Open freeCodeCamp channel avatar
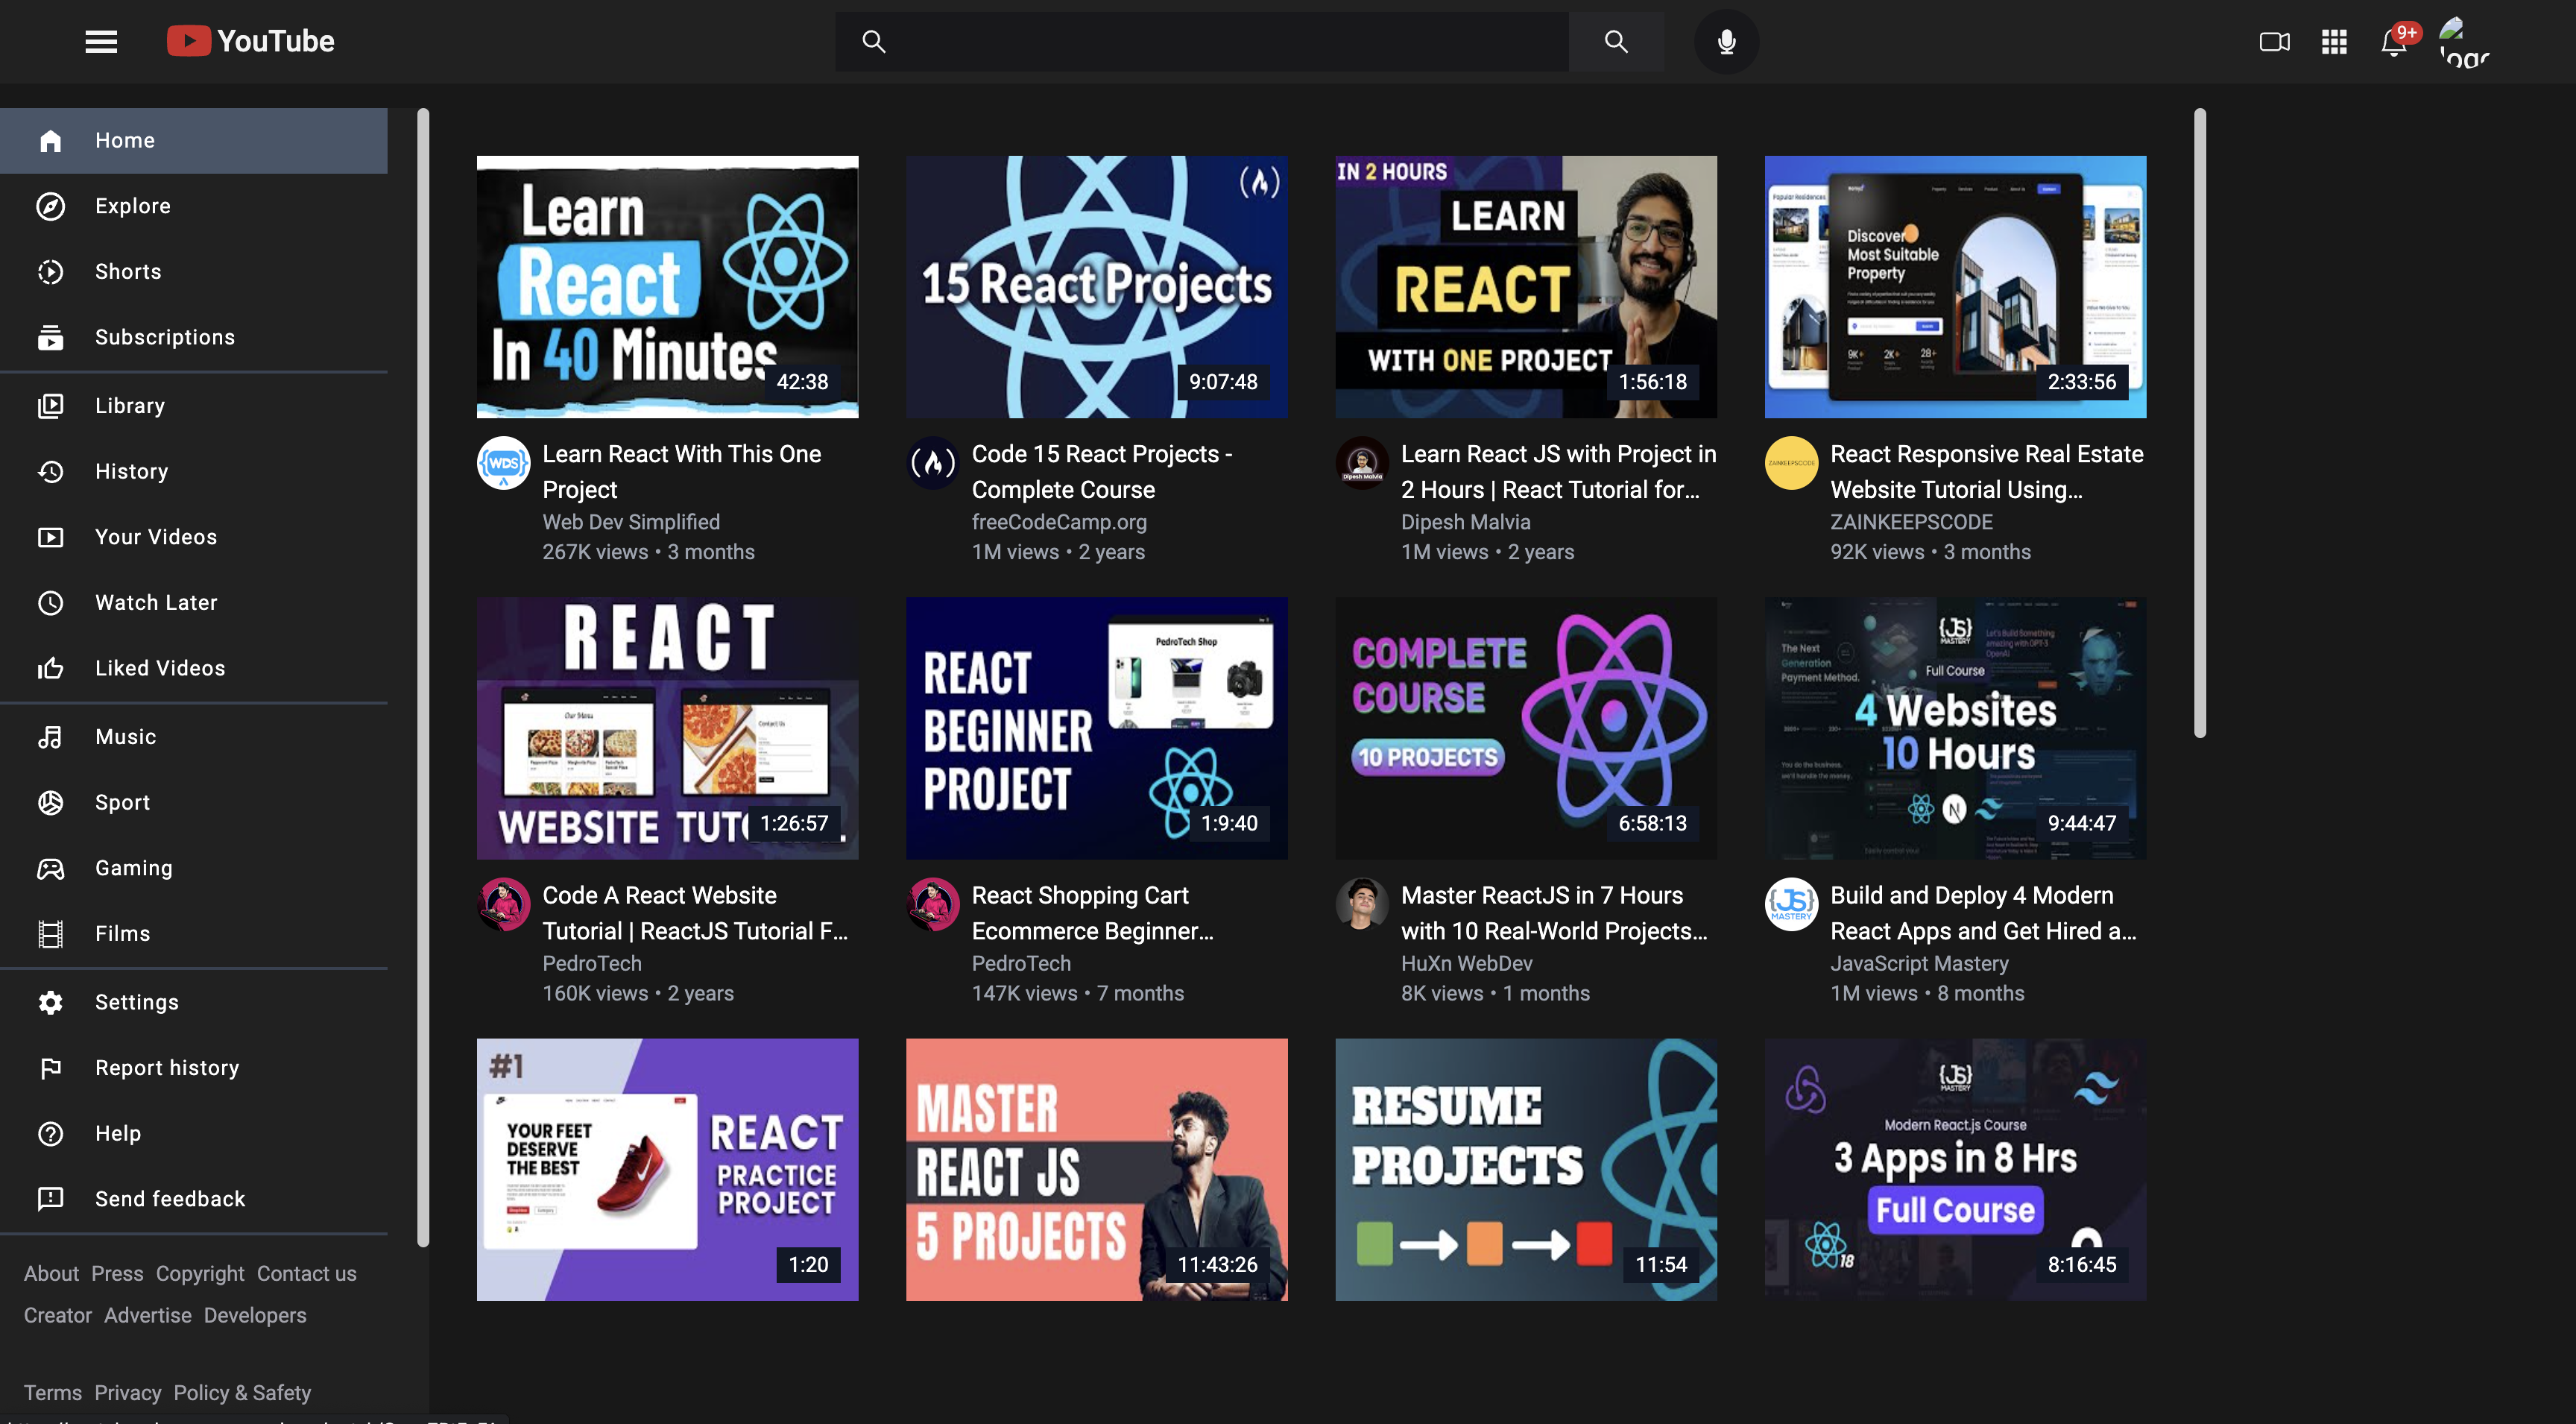 933,463
